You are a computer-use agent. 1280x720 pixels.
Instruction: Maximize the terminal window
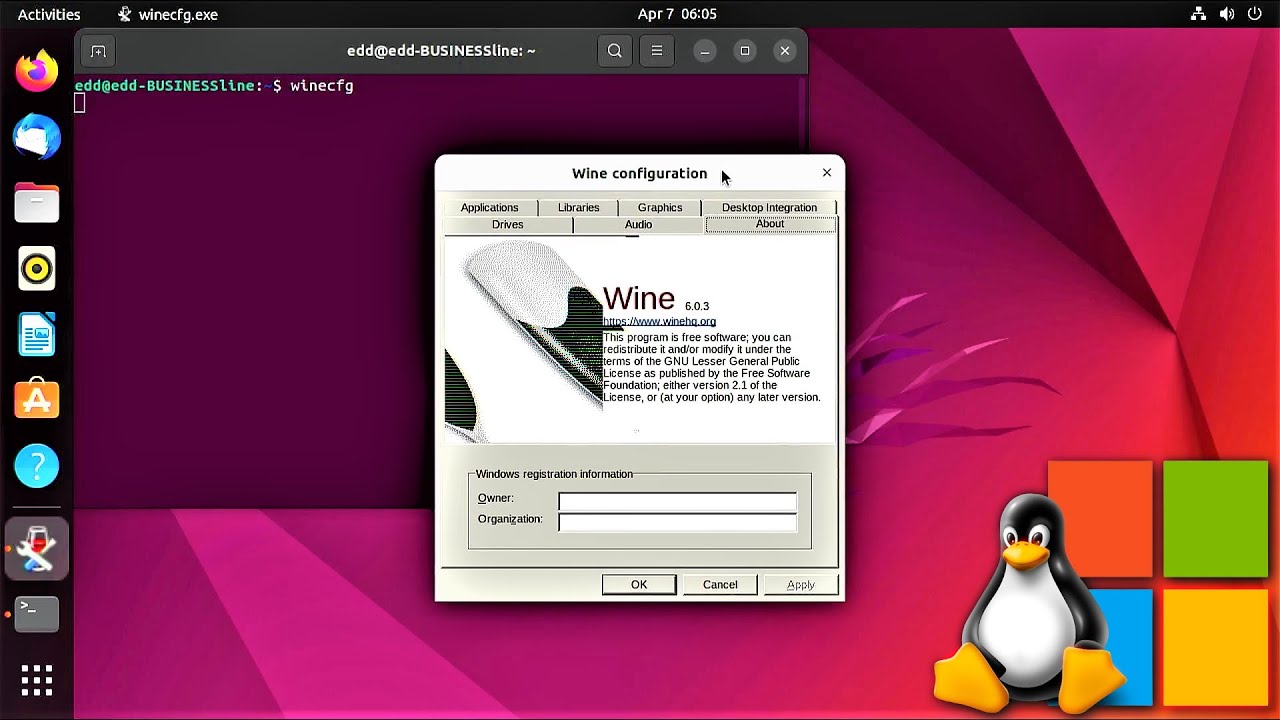tap(745, 51)
